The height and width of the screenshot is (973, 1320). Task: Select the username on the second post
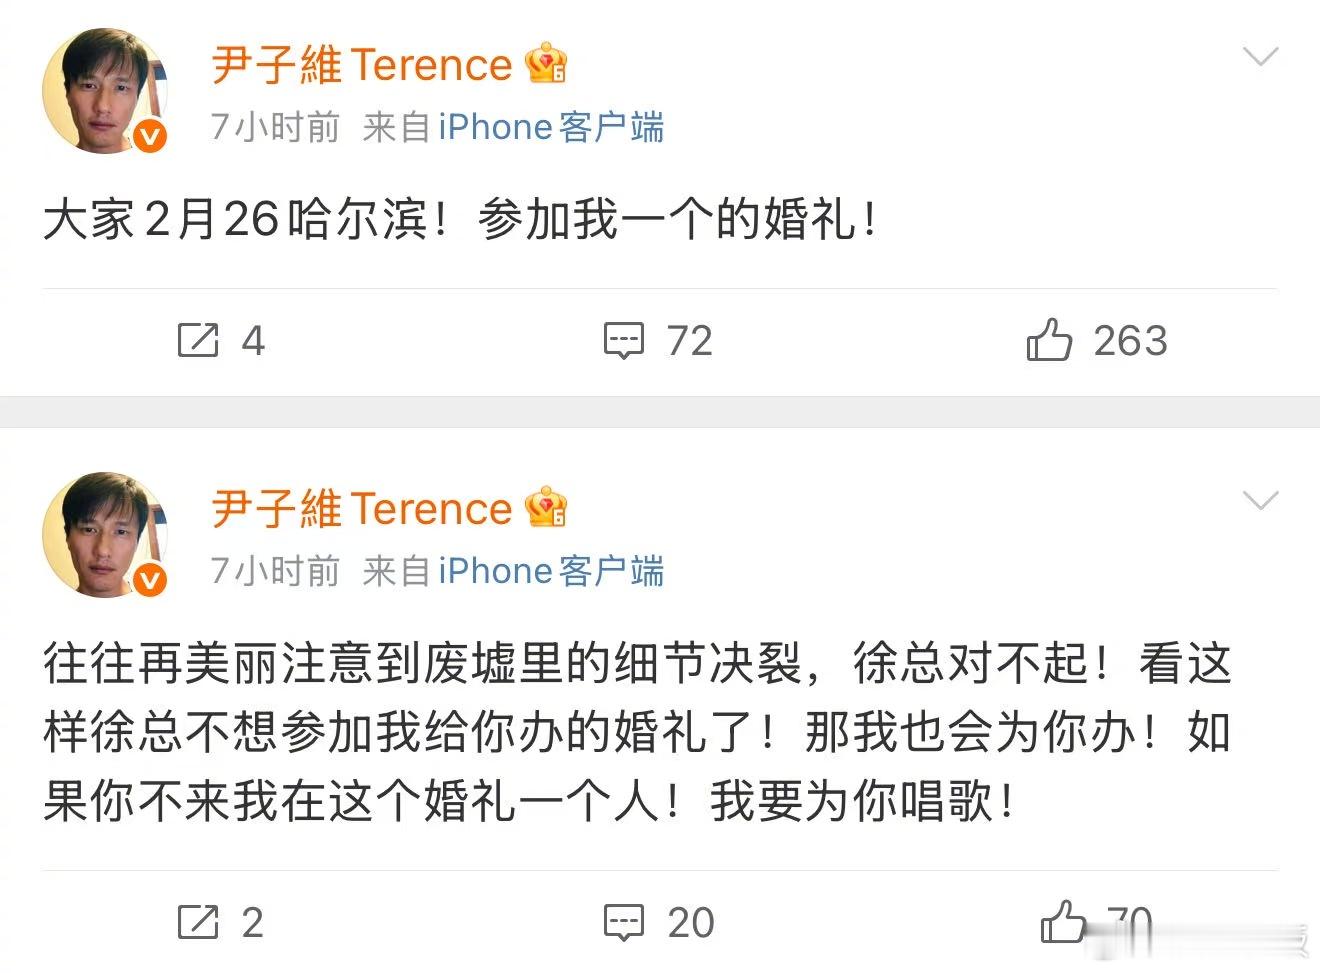point(361,507)
